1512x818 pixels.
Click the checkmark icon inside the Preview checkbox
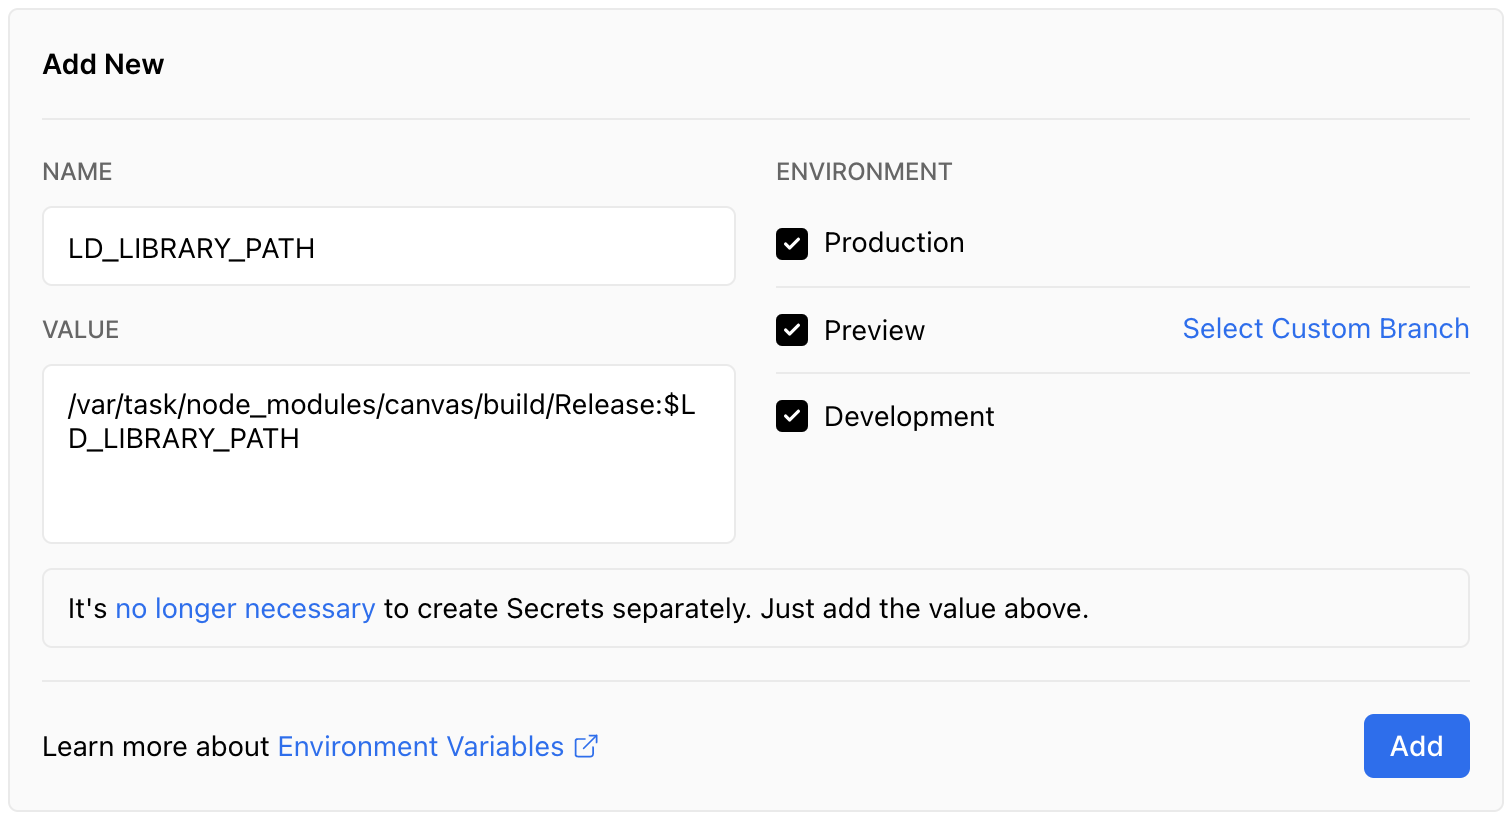(791, 330)
